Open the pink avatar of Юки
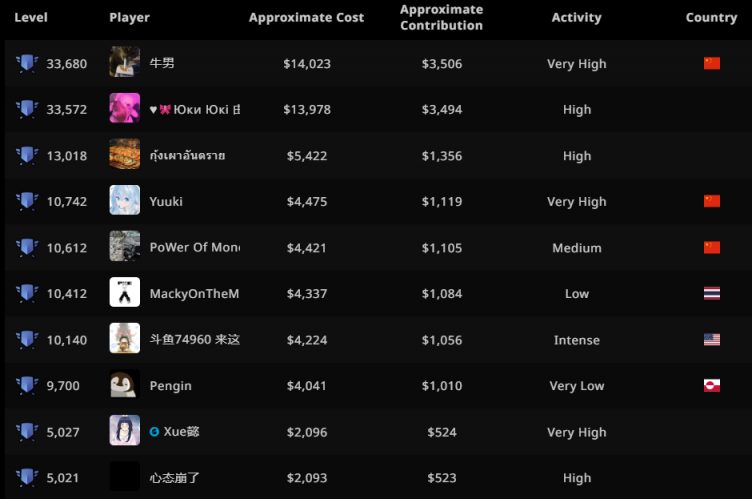Screen dimensions: 752x499 click(x=125, y=110)
